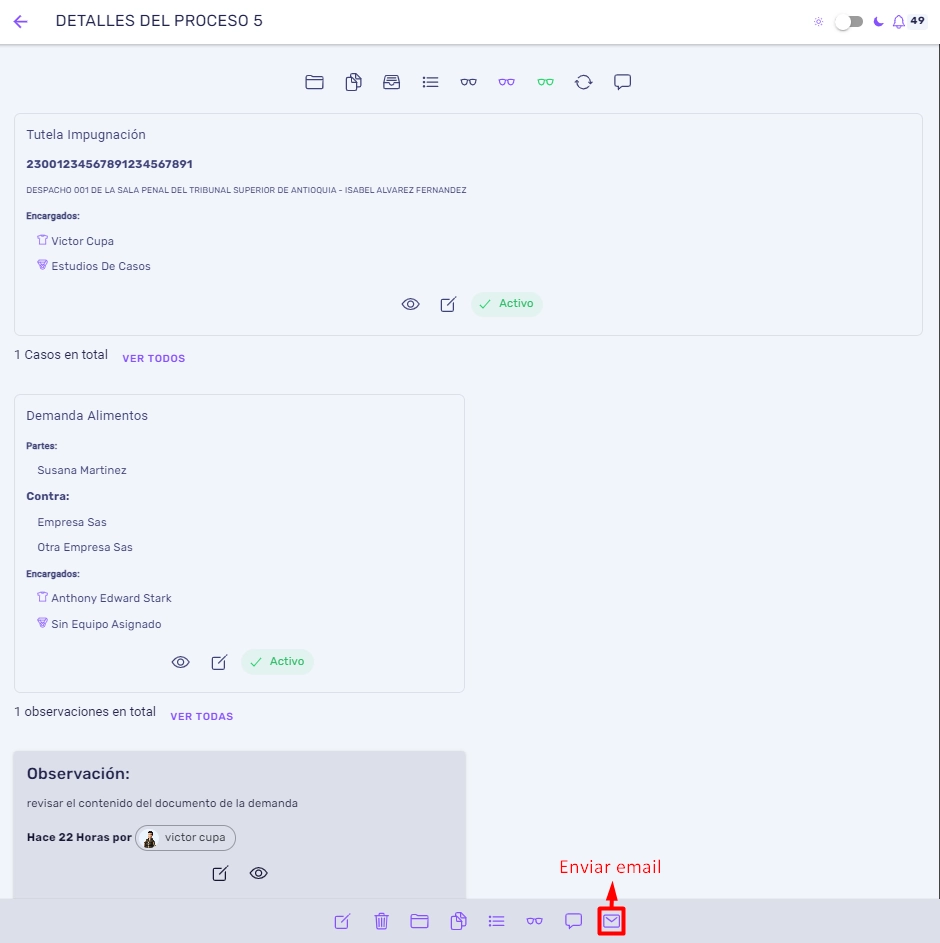
Task: Click the purple glasses icon in top toolbar
Action: tap(506, 82)
